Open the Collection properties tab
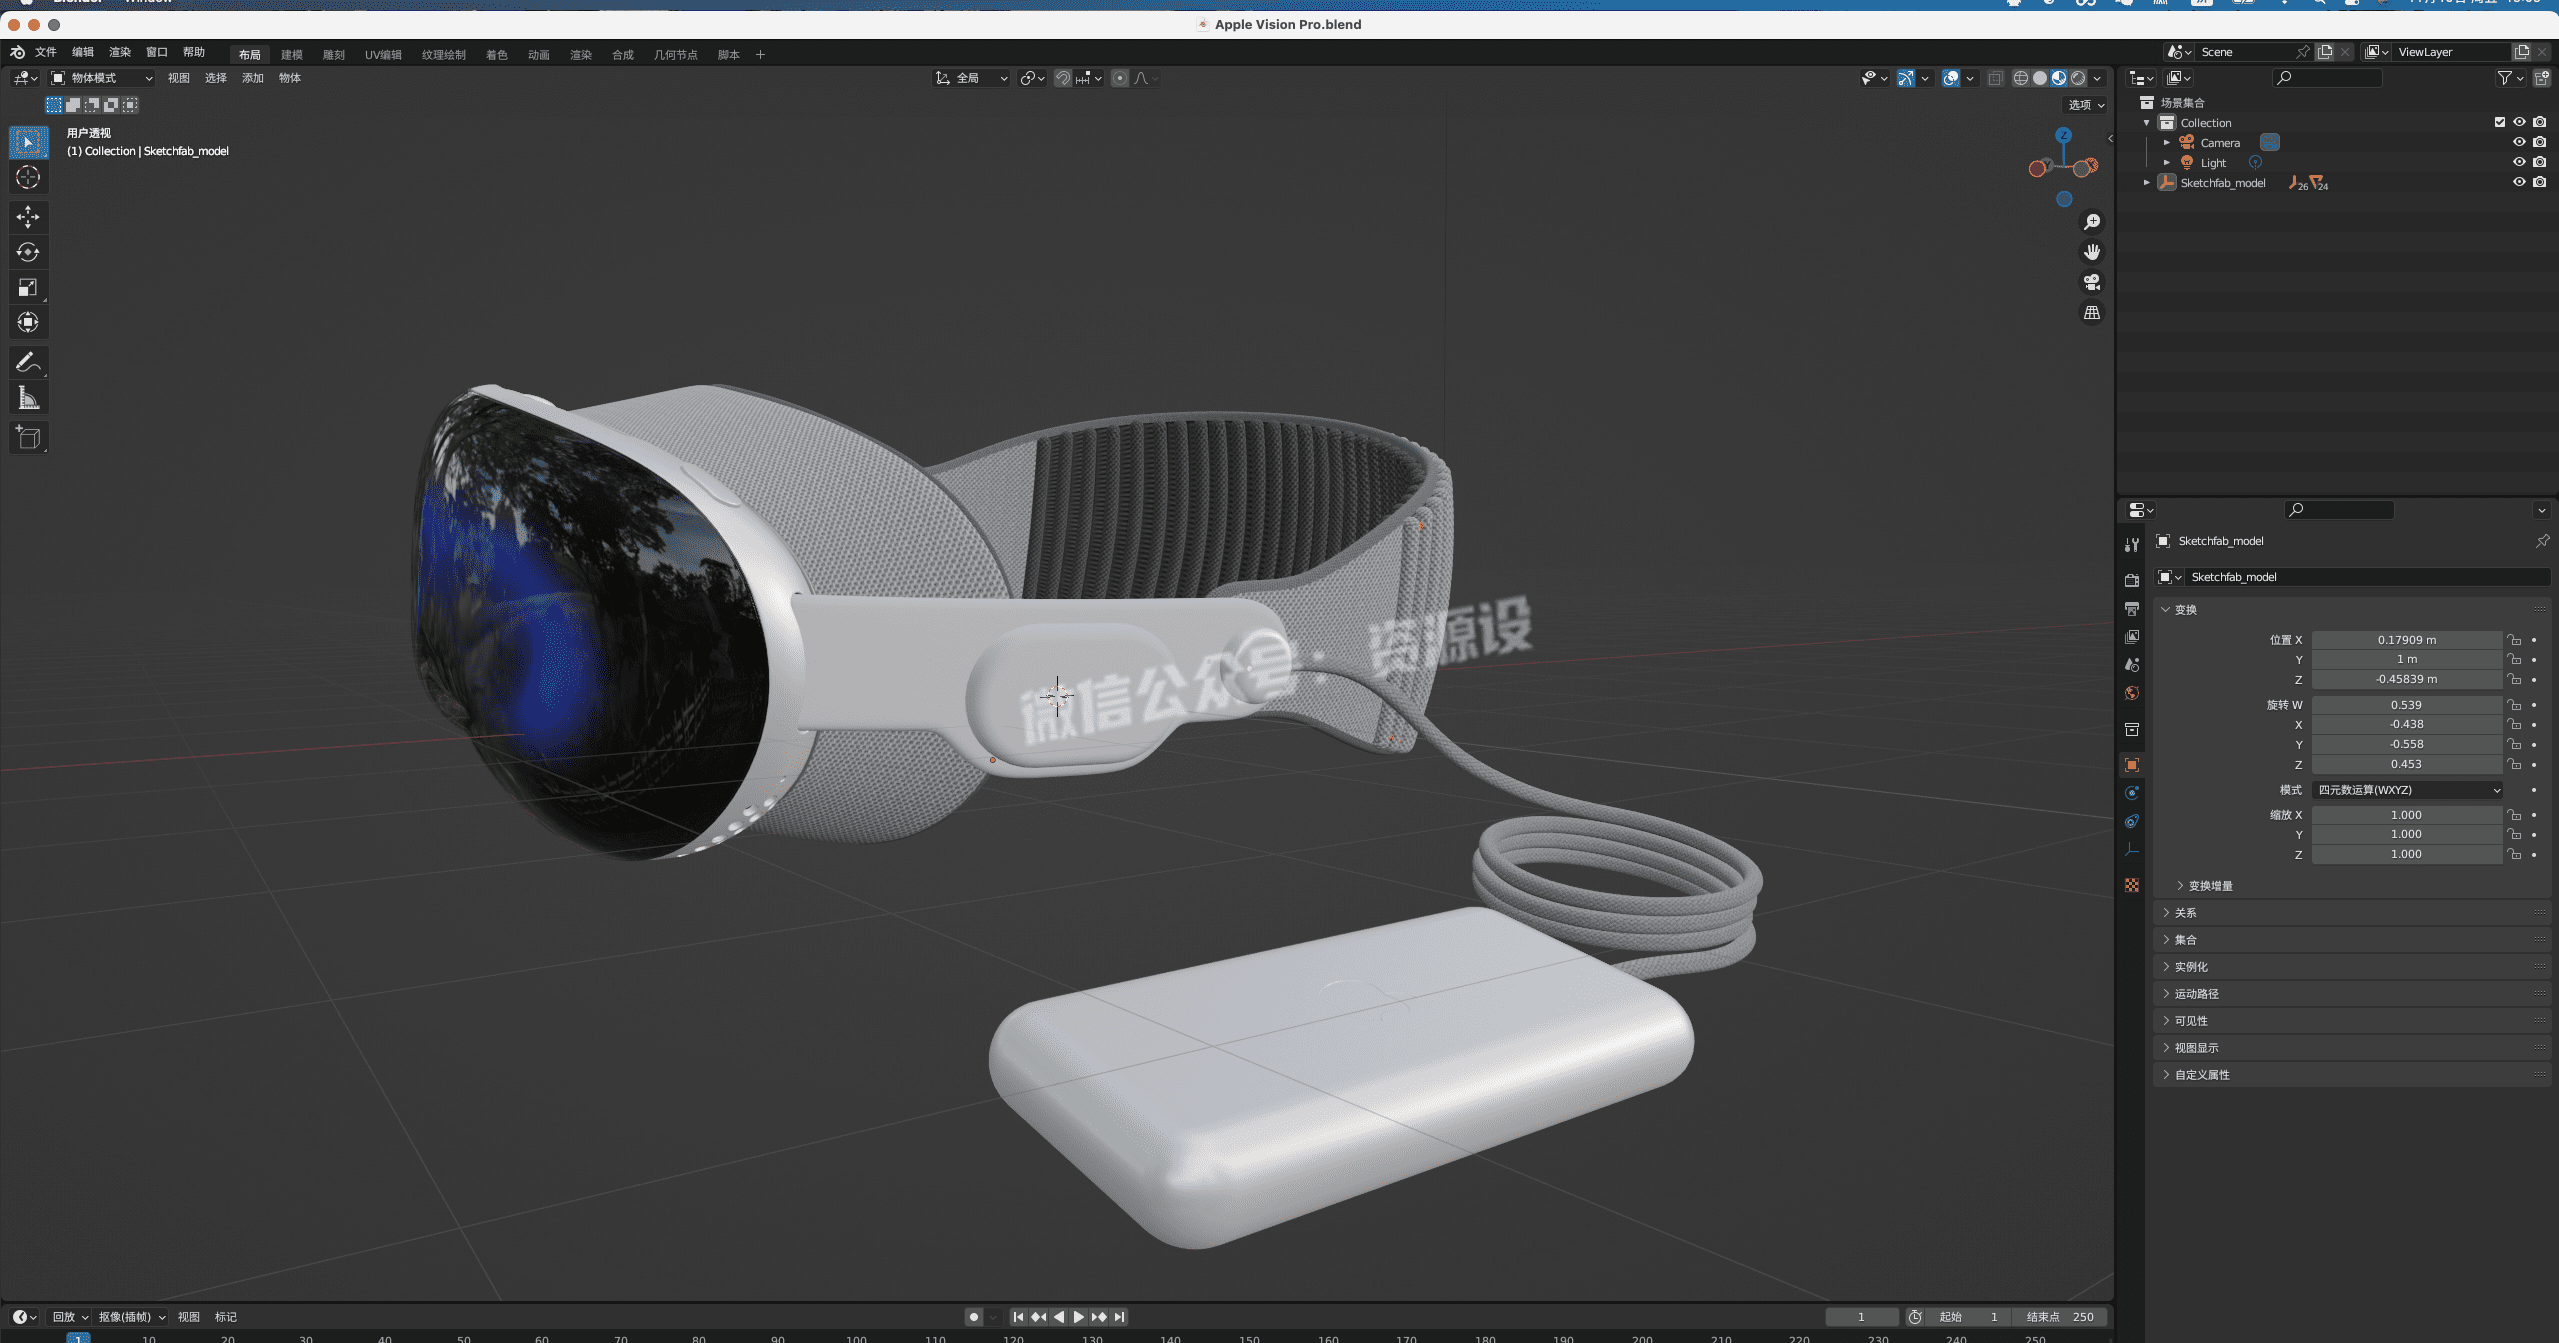Viewport: 2559px width, 1343px height. click(2132, 729)
